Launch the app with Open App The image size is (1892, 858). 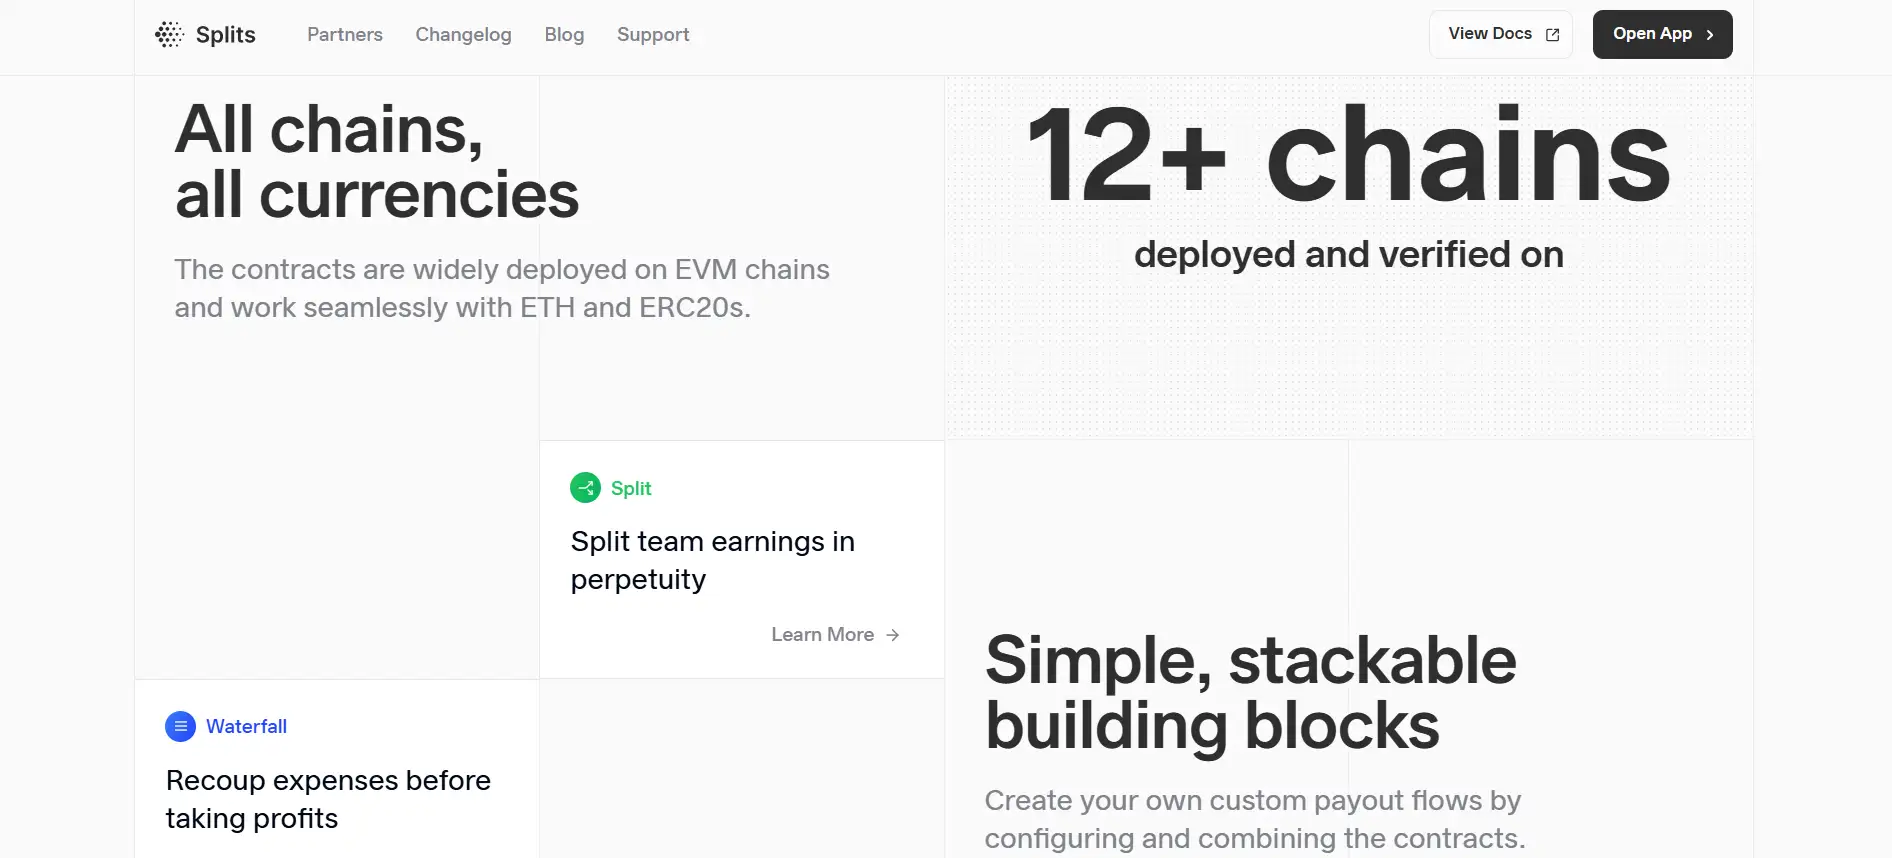pyautogui.click(x=1652, y=34)
